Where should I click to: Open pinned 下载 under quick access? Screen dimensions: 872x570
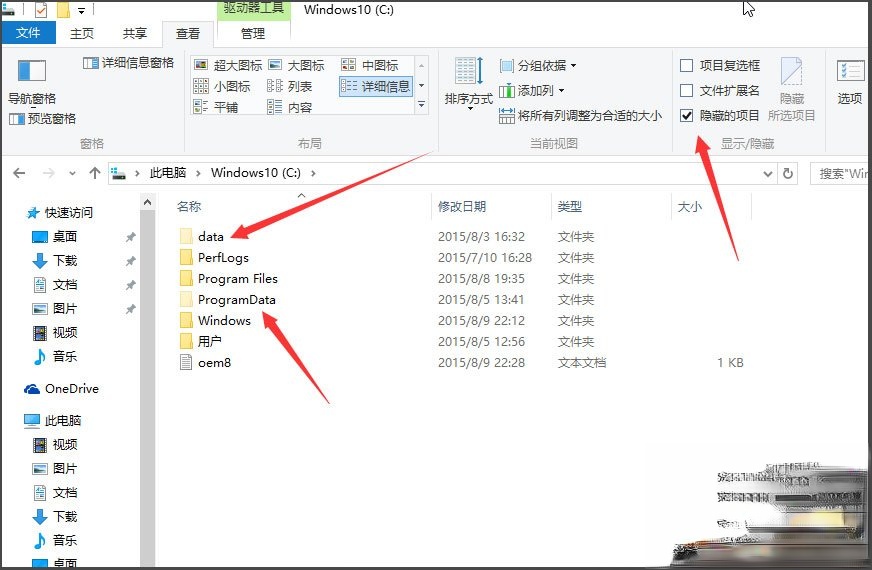[x=65, y=260]
